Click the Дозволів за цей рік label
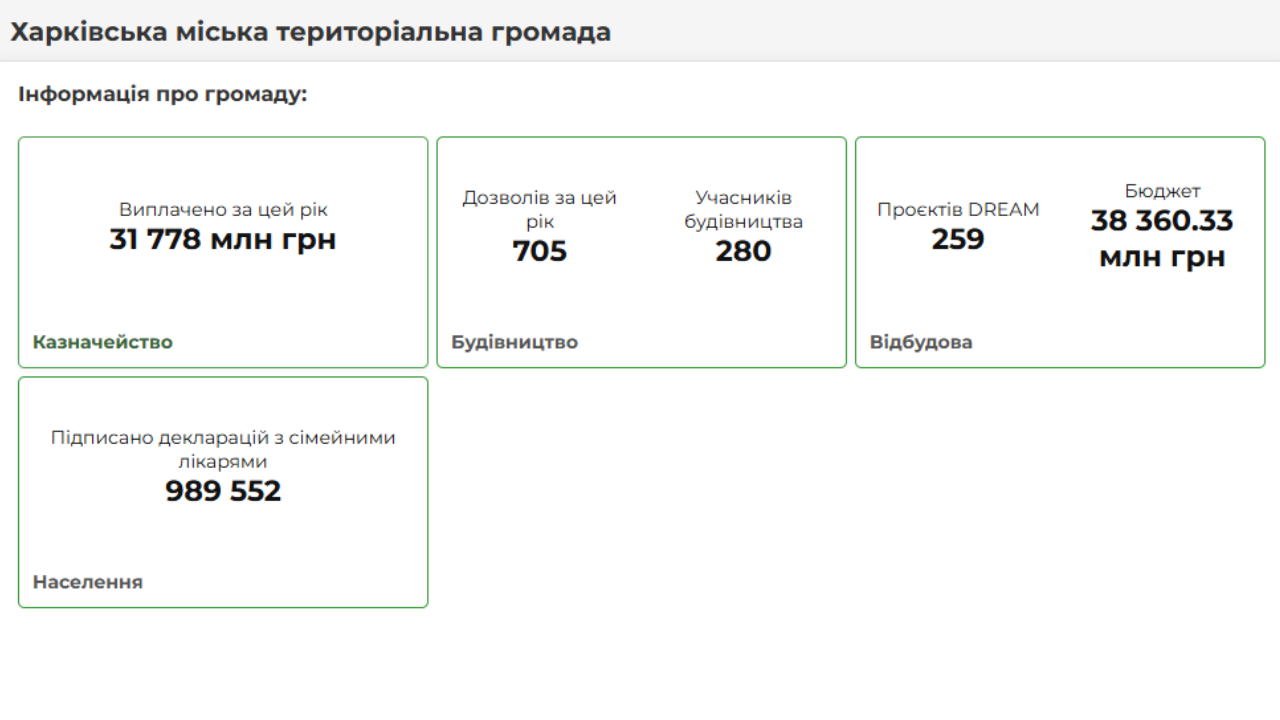 [539, 209]
